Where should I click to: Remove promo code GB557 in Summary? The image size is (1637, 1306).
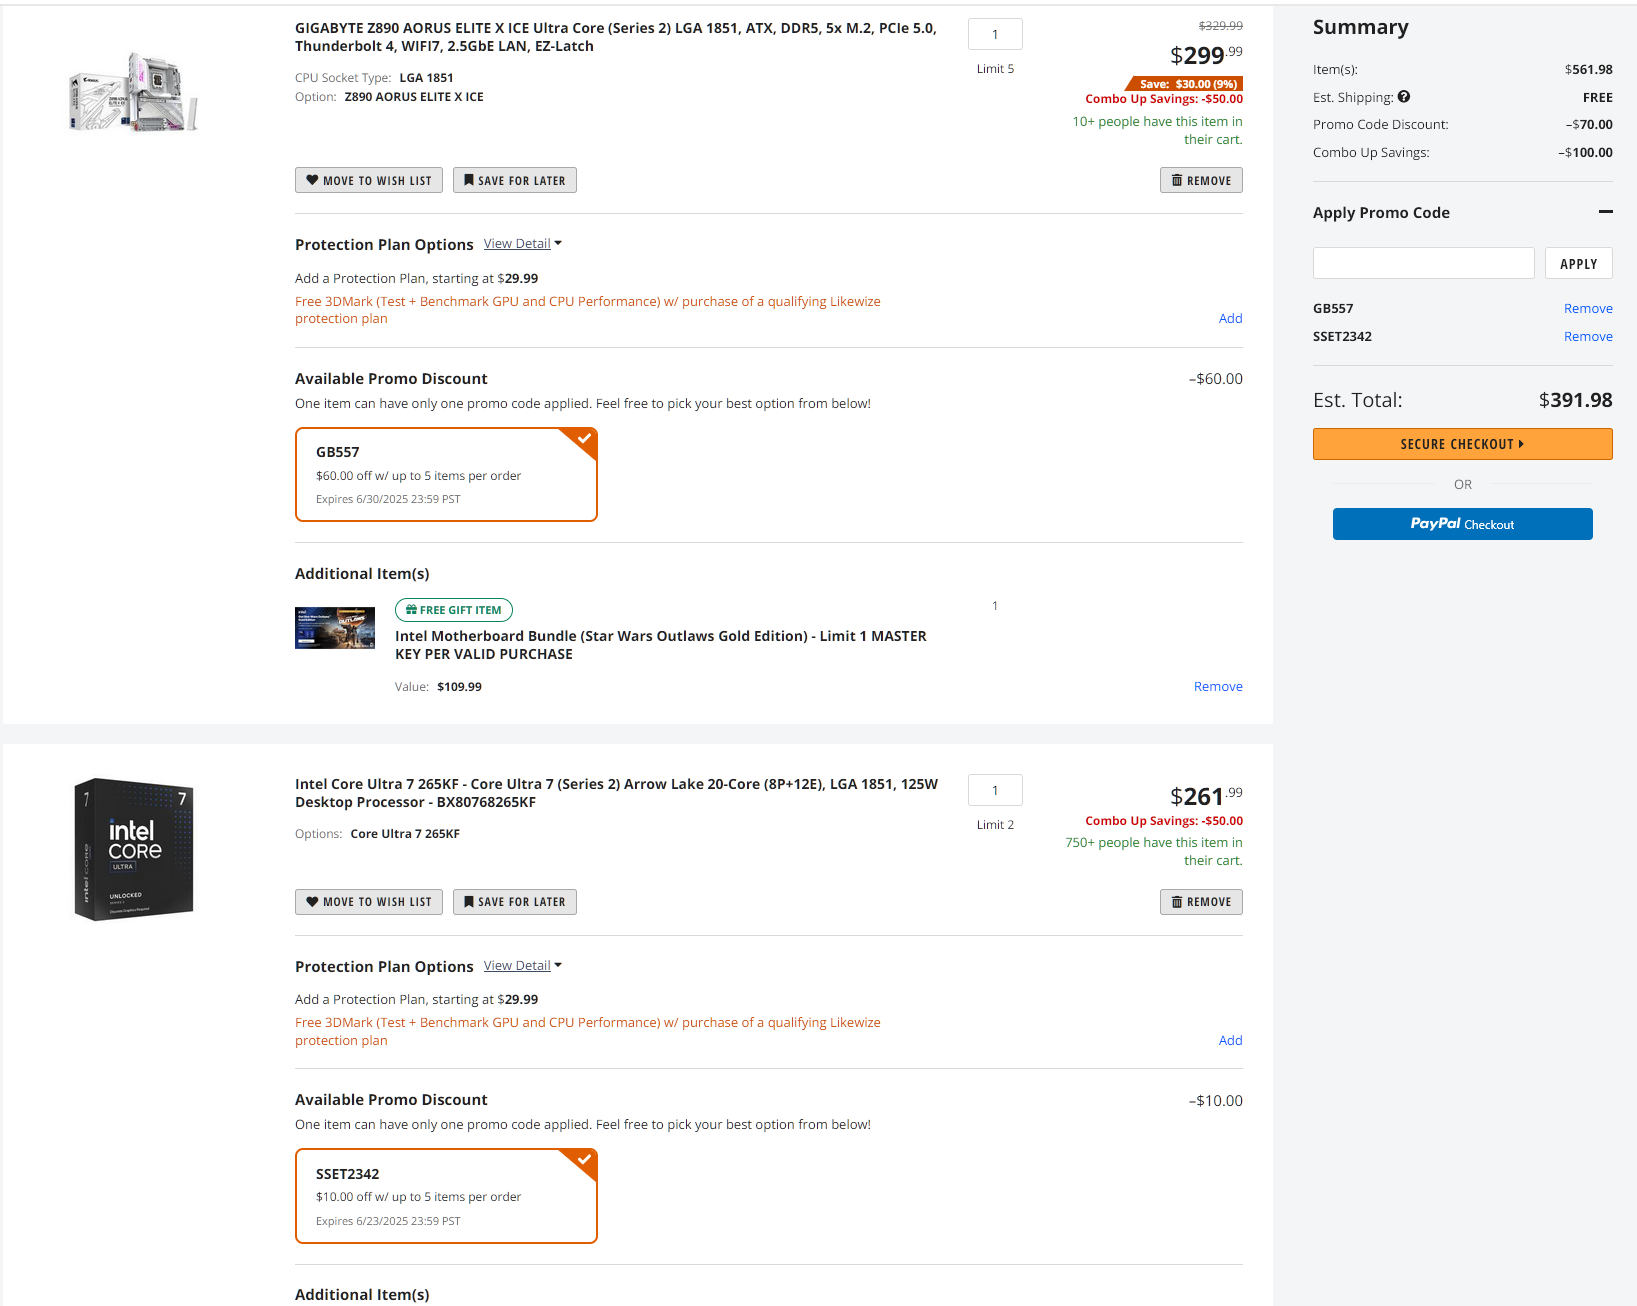click(x=1588, y=309)
